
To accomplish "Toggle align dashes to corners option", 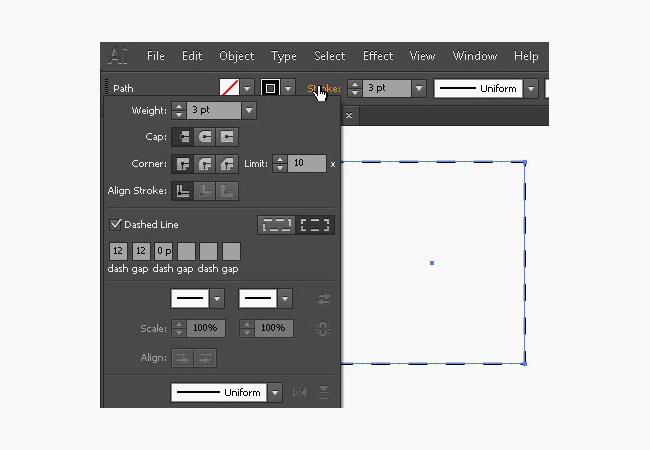I will pos(317,225).
